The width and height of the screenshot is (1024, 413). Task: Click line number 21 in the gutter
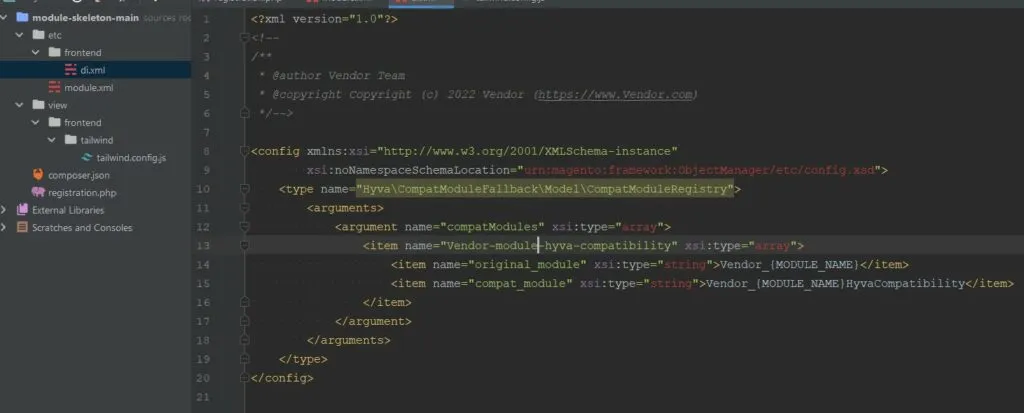pos(205,397)
